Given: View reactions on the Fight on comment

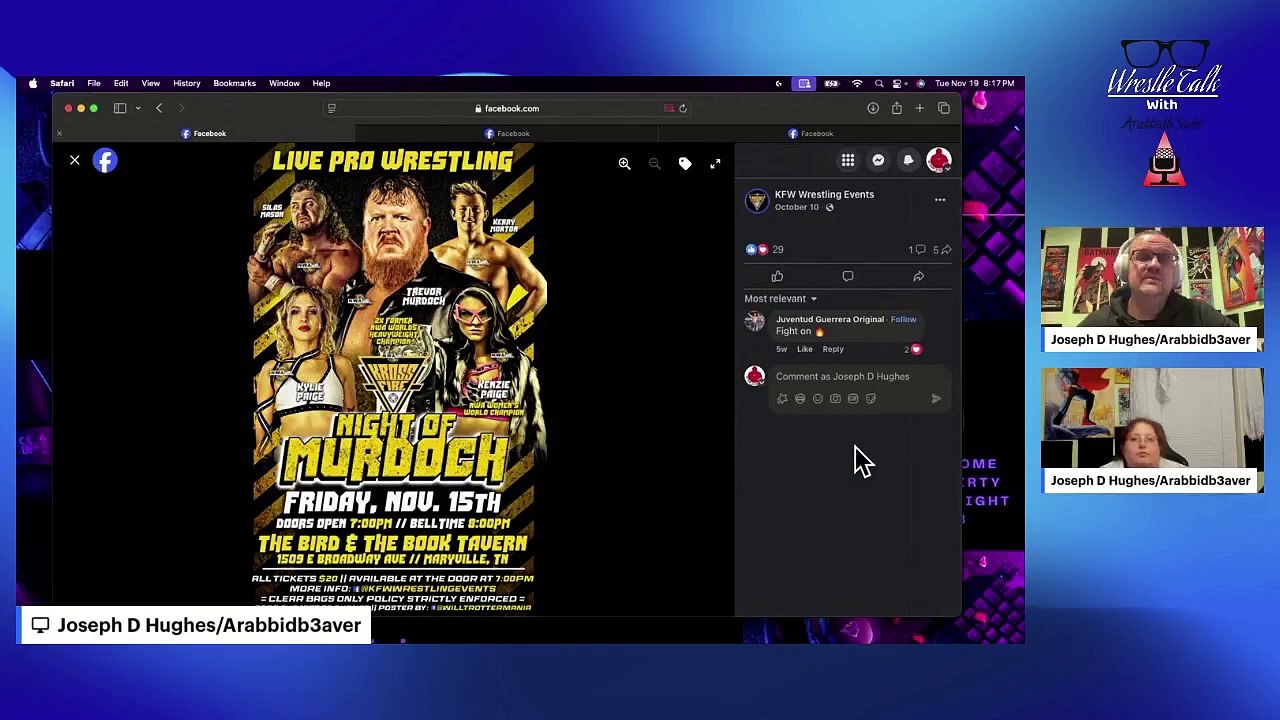Looking at the screenshot, I should tap(913, 349).
